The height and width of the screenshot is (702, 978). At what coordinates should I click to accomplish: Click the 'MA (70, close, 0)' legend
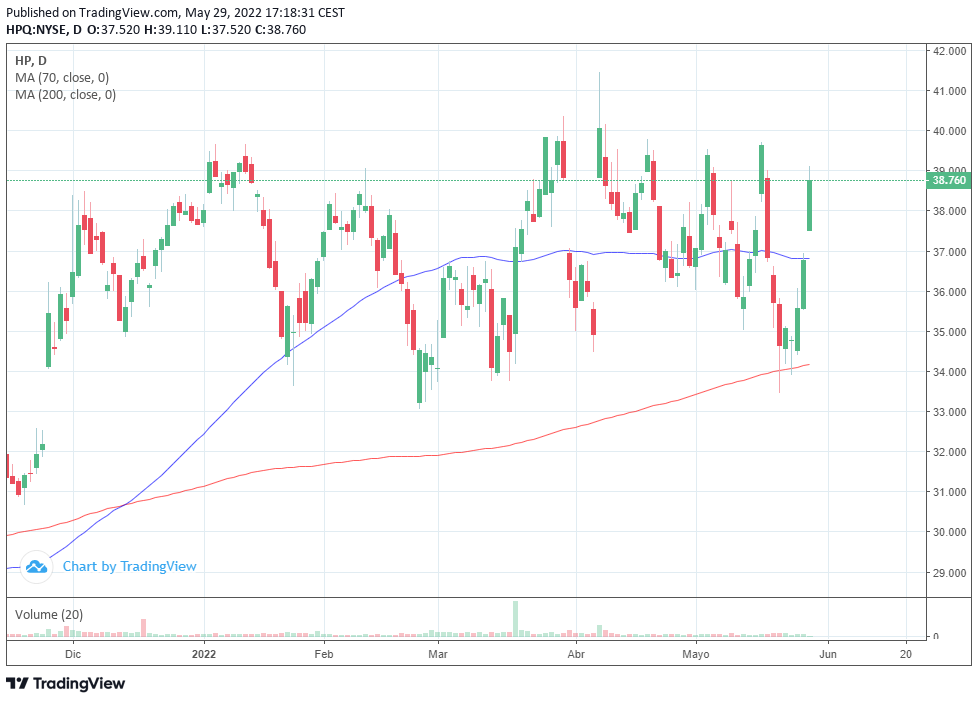[x=62, y=78]
